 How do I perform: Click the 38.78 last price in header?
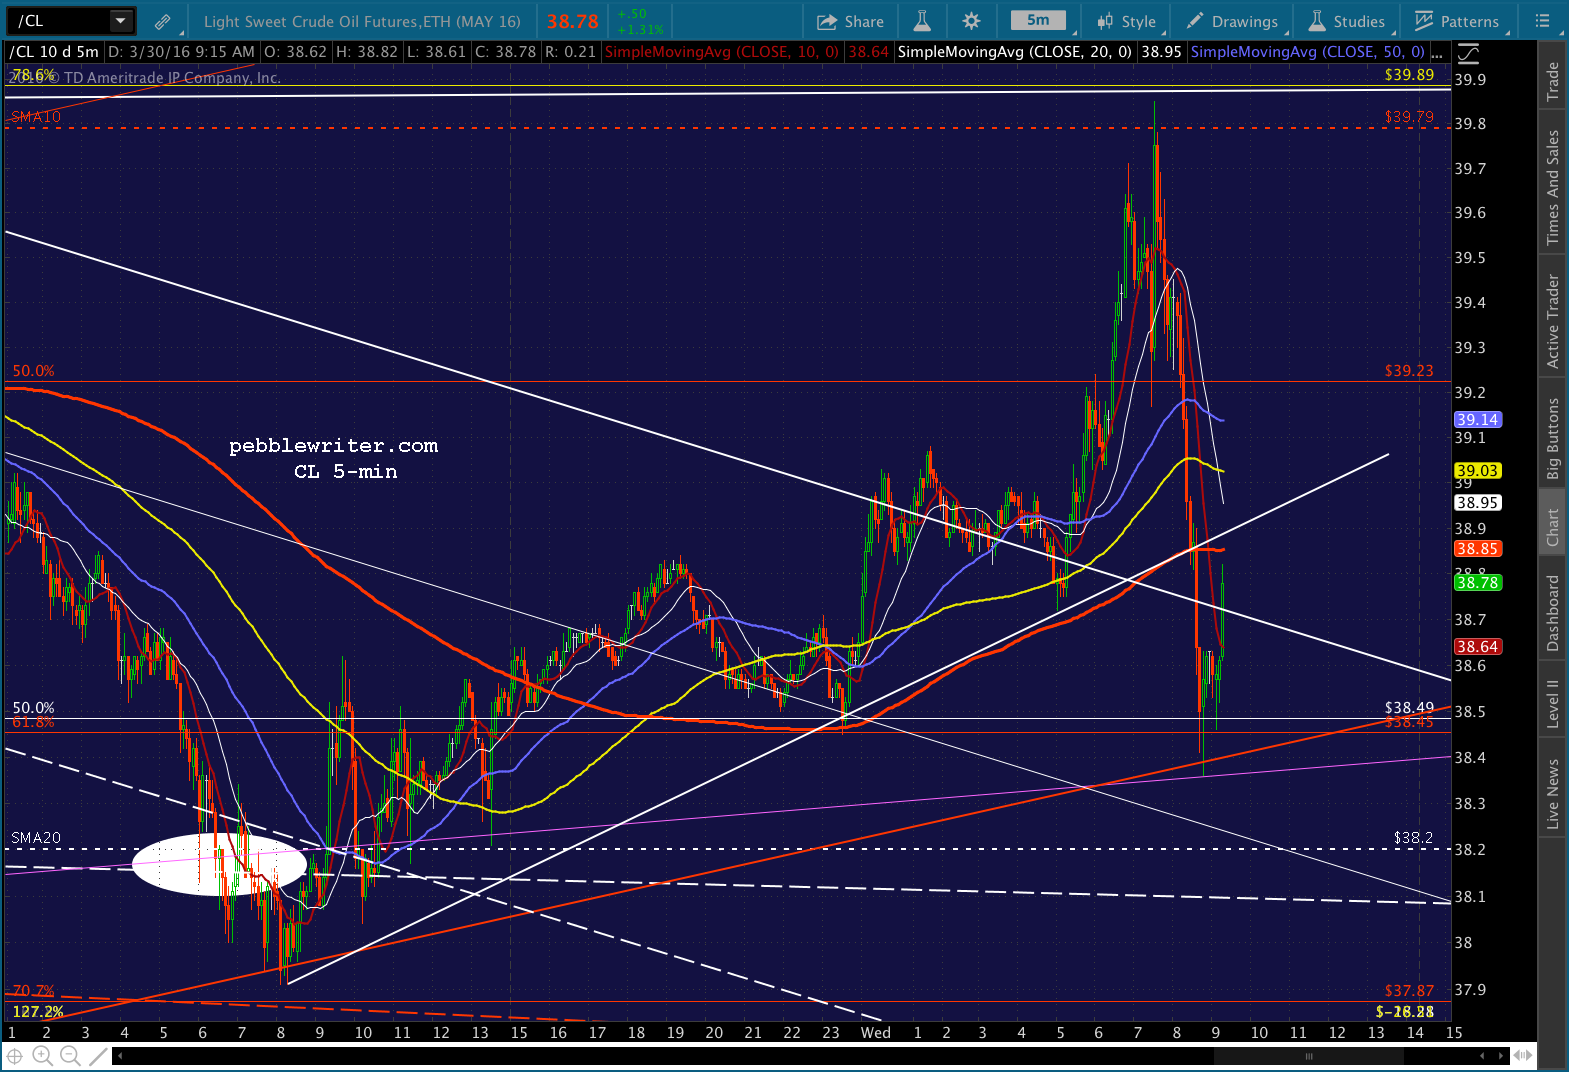tap(572, 21)
